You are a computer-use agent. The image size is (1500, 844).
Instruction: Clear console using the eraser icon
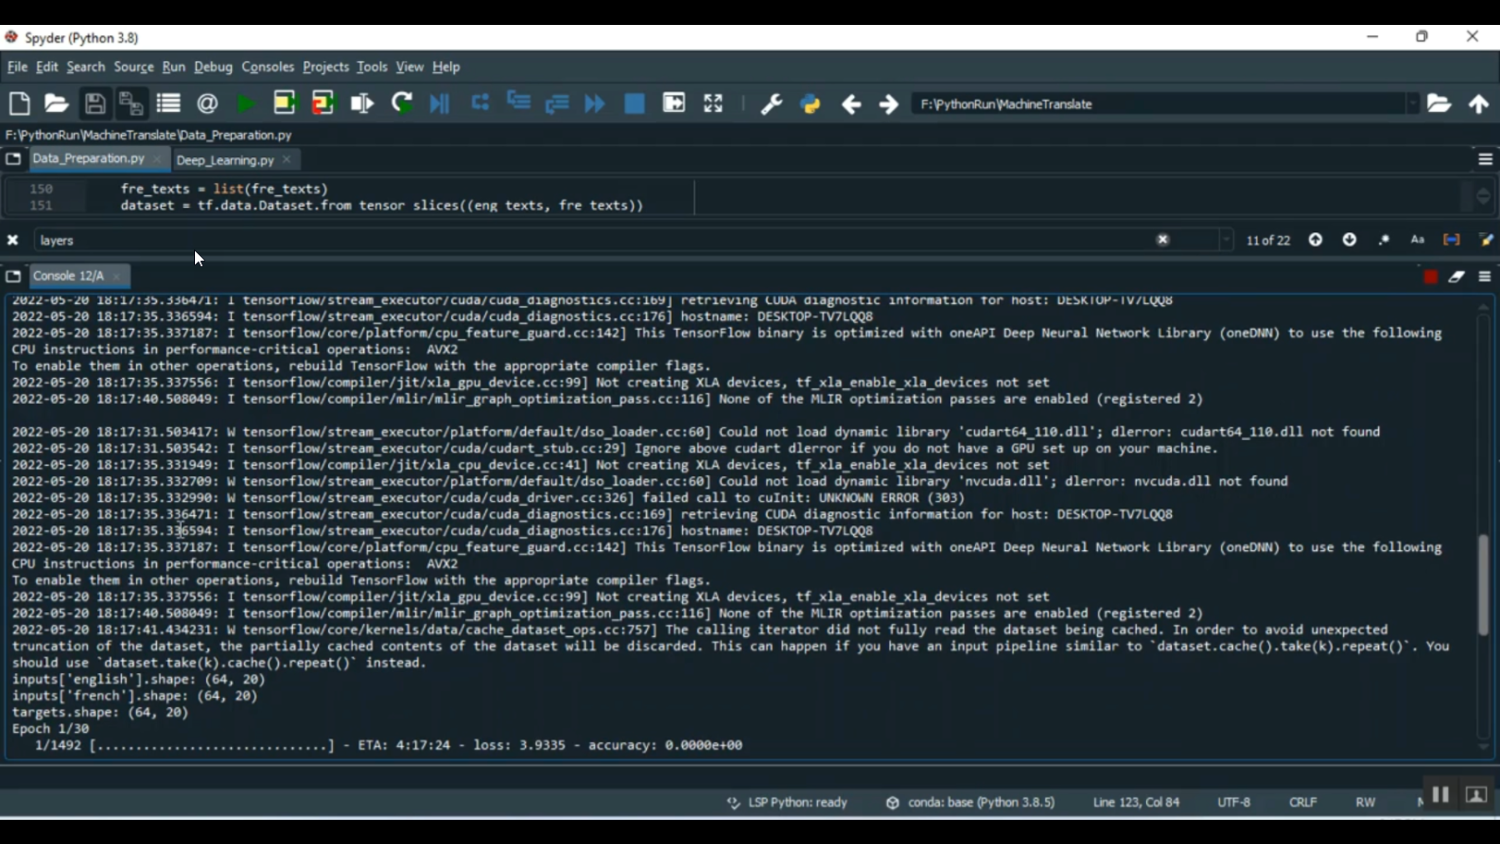click(x=1457, y=277)
